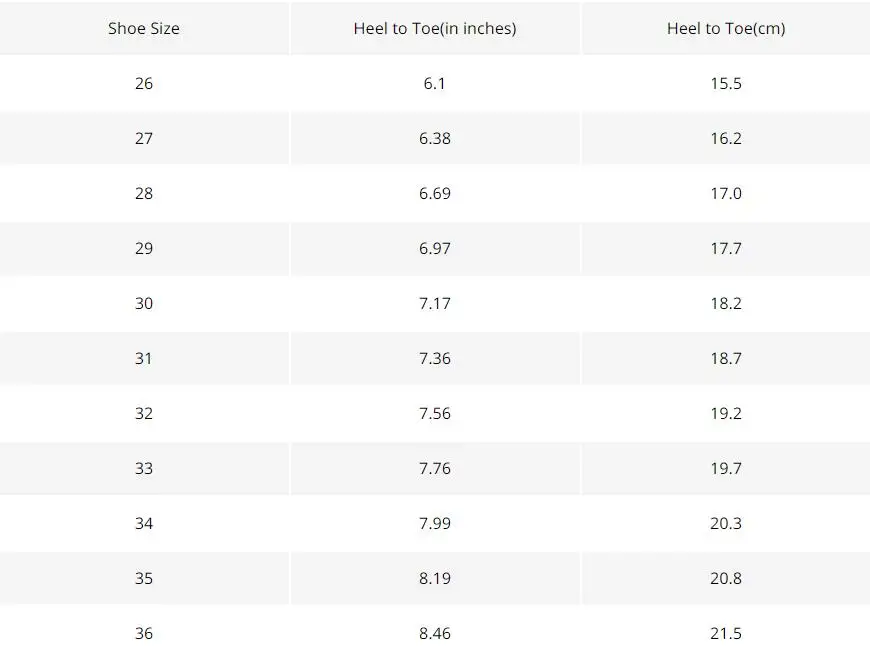The width and height of the screenshot is (870, 659).
Task: Click the 7.99 inches value
Action: click(435, 523)
